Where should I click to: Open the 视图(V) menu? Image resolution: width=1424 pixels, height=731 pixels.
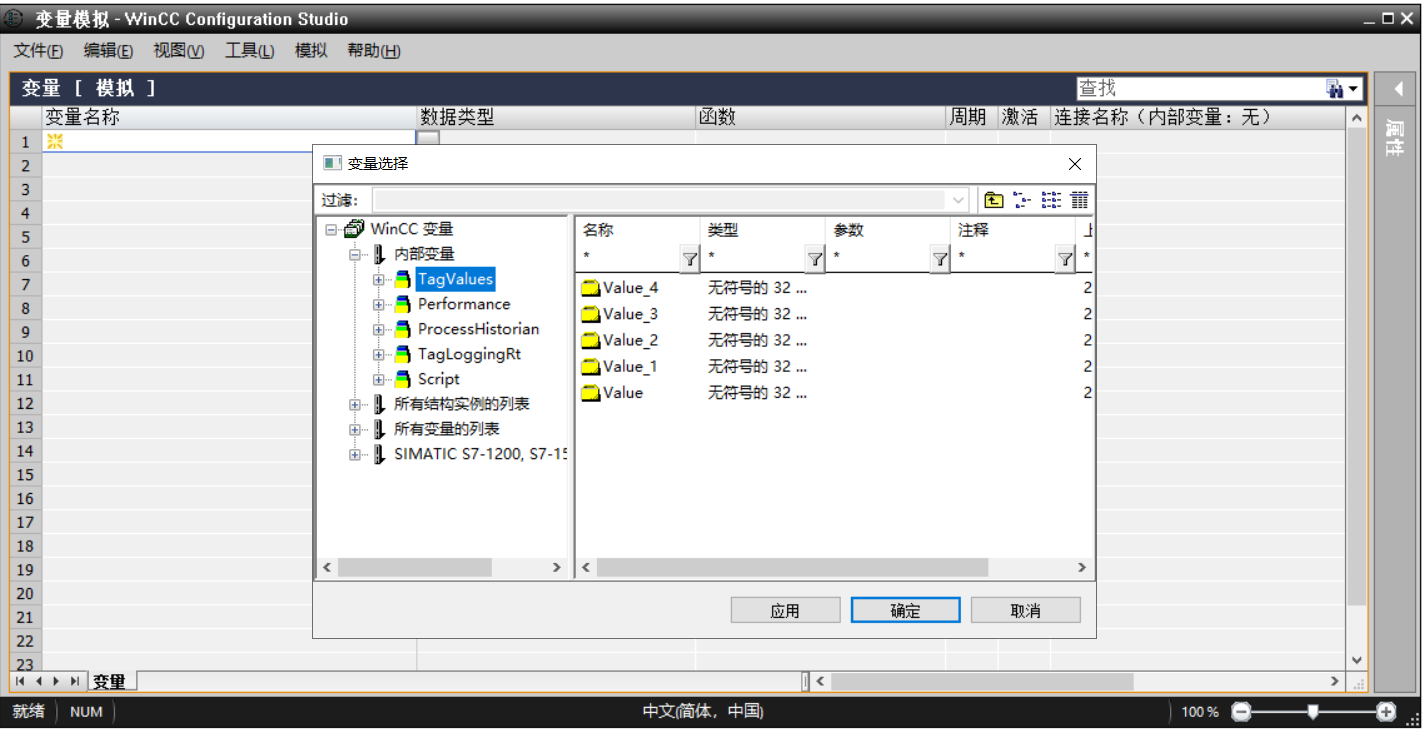tap(178, 51)
